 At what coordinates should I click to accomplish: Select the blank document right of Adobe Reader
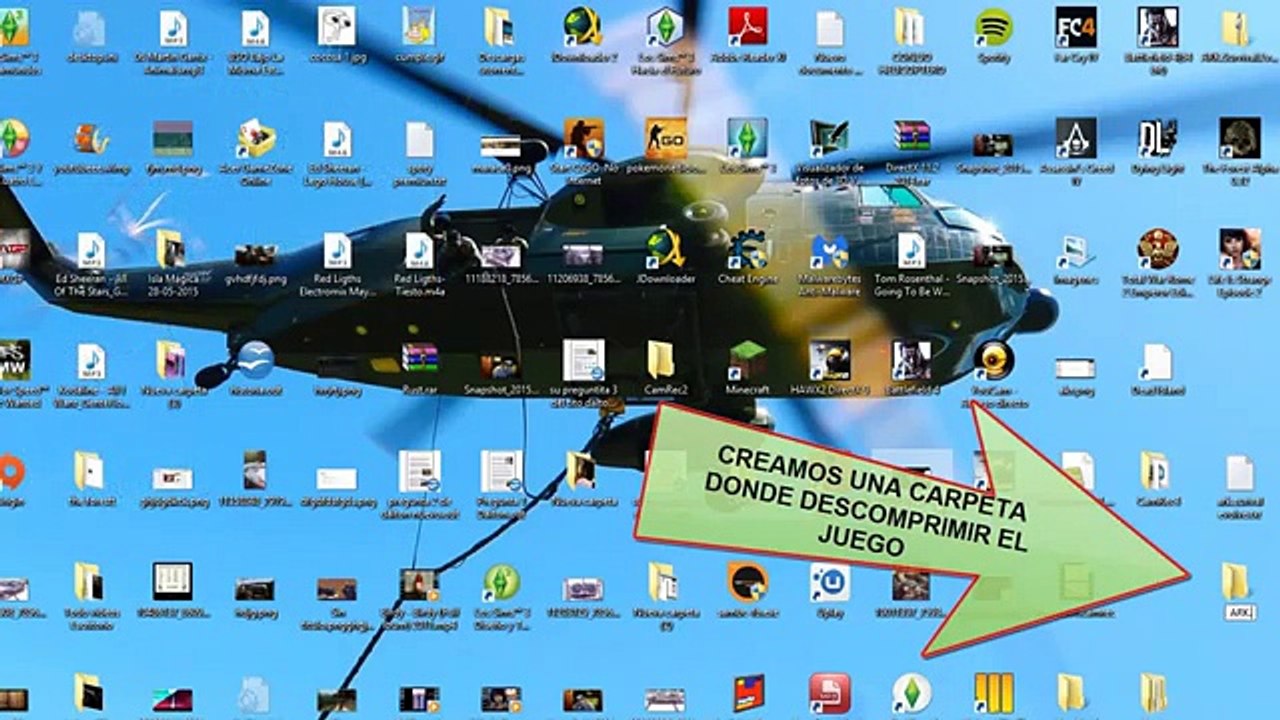coord(829,28)
